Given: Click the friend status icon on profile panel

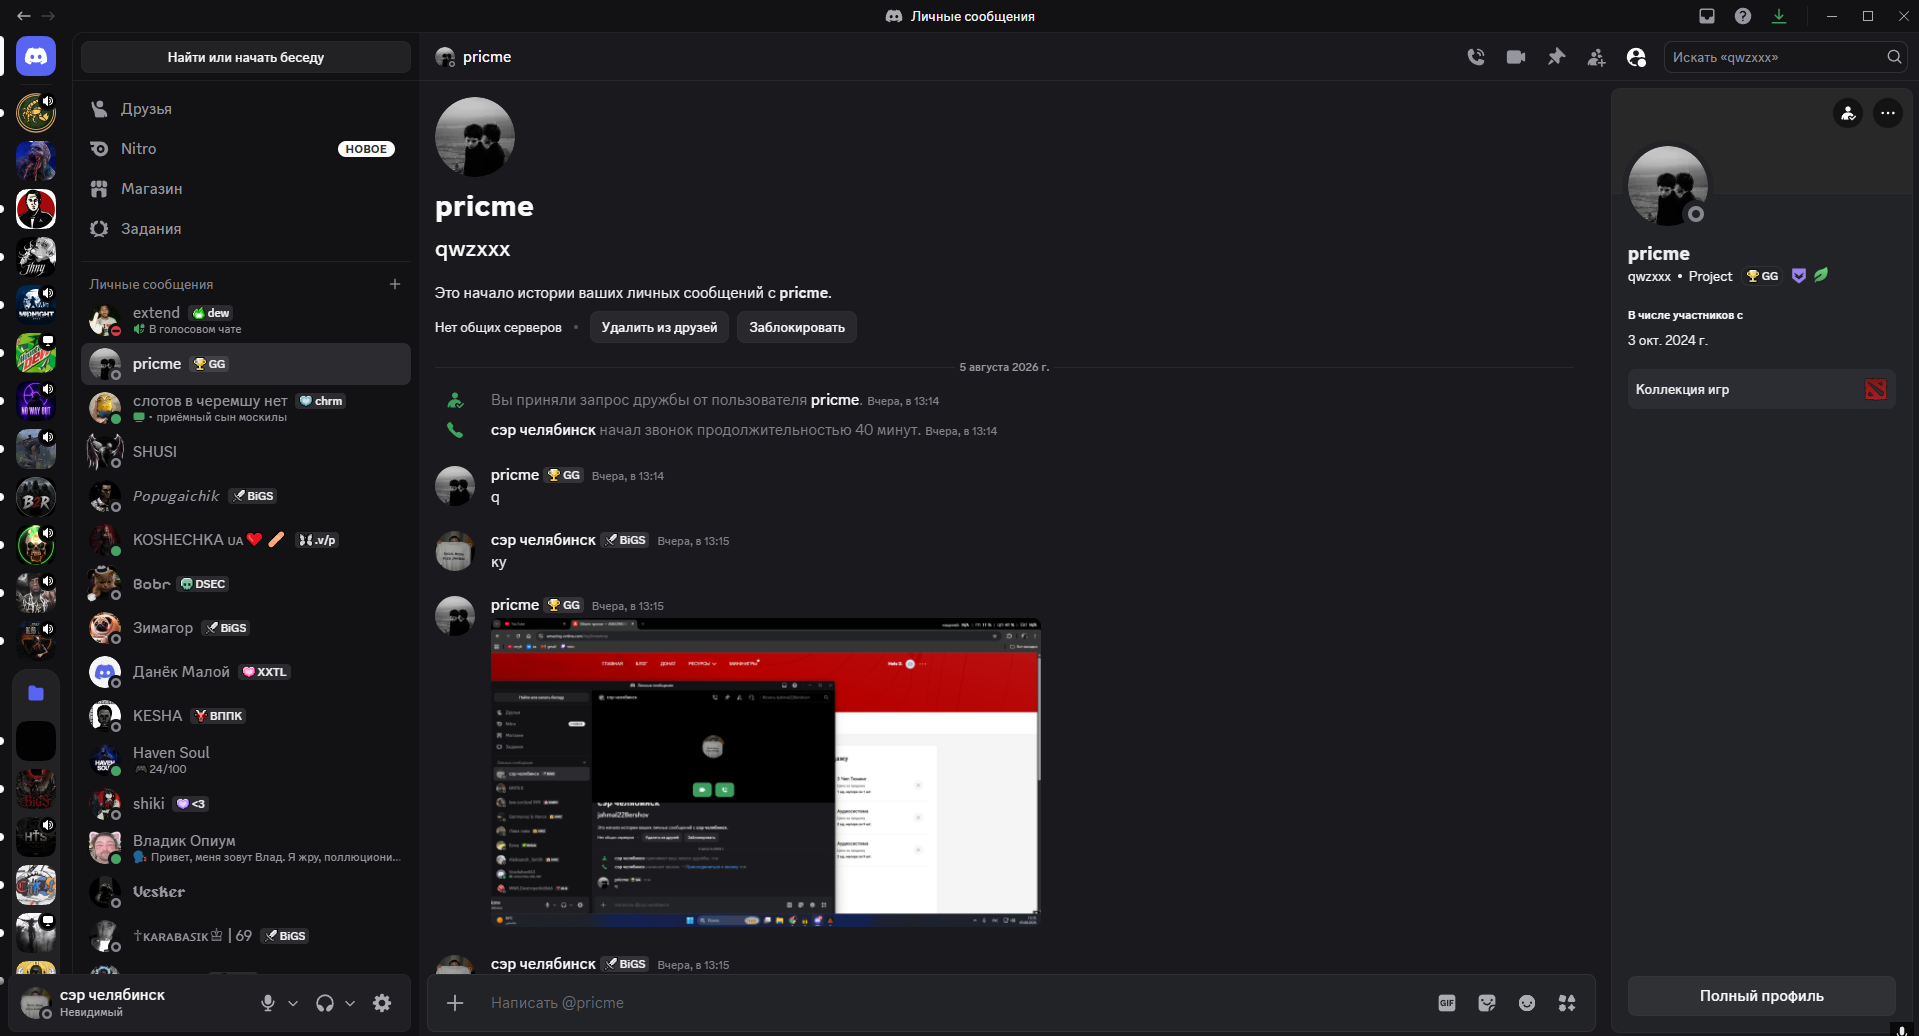Looking at the screenshot, I should [1848, 113].
